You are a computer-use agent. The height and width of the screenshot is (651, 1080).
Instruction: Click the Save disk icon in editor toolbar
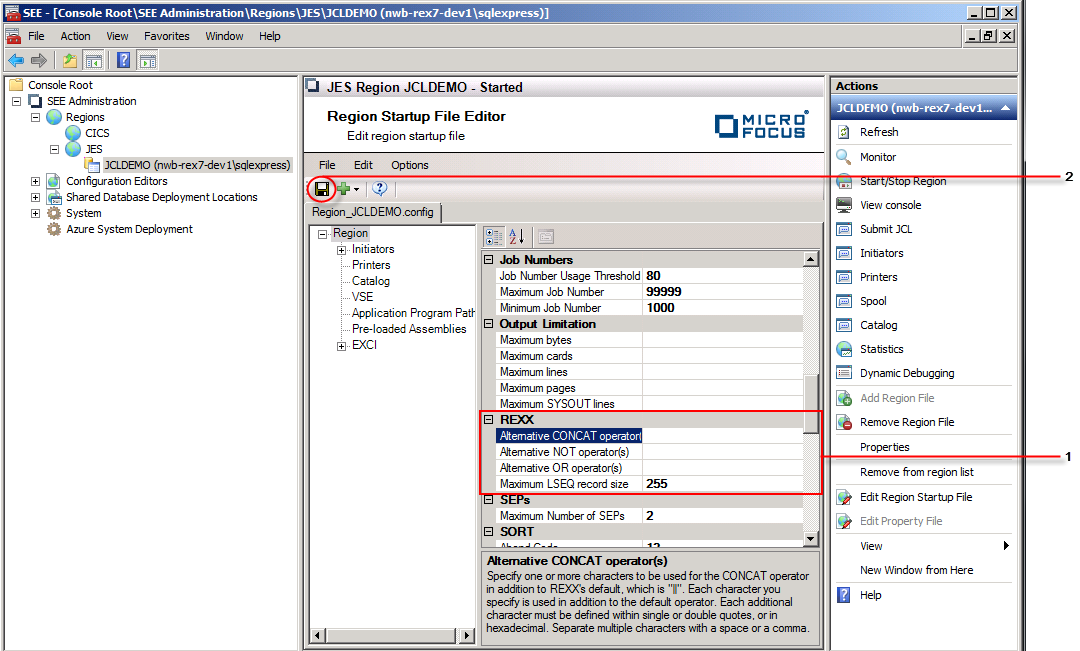coord(321,188)
